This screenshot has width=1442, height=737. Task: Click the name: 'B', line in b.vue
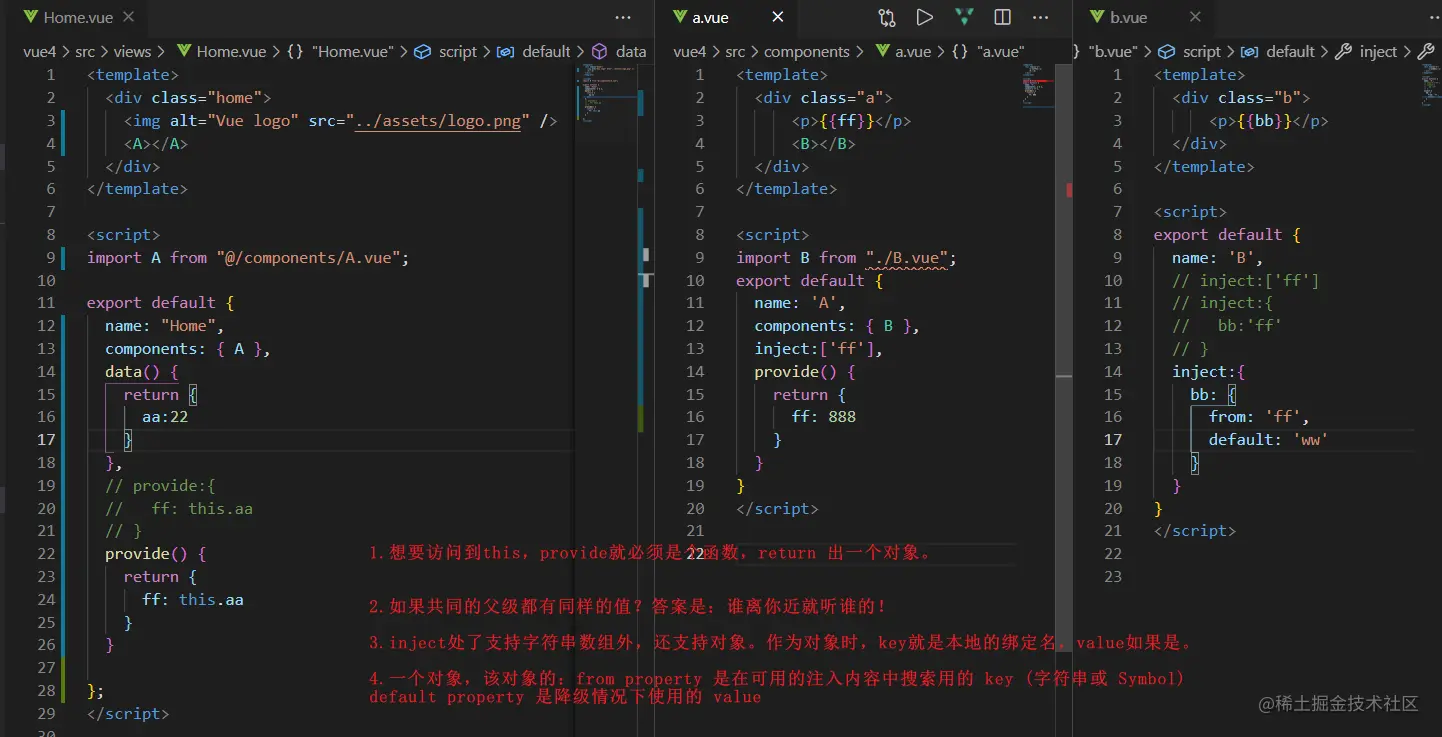(x=1218, y=257)
